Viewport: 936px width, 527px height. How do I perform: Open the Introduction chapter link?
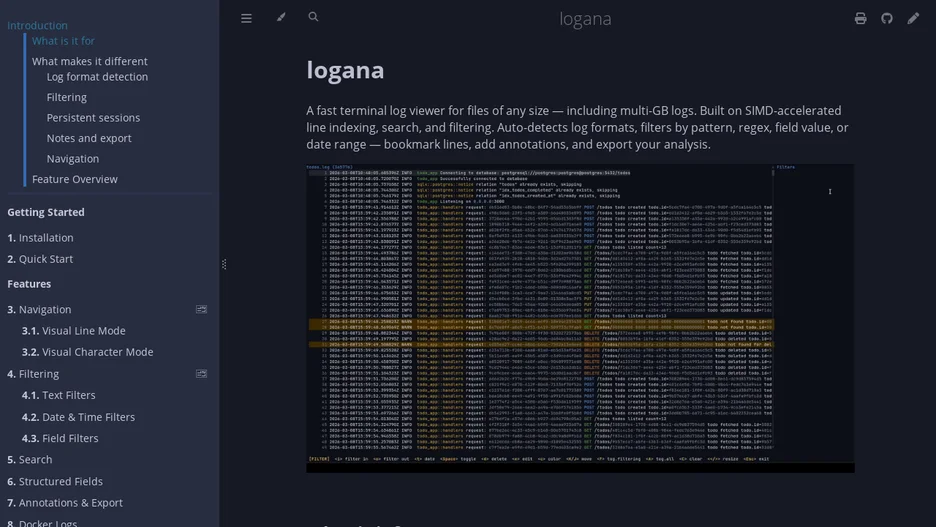coord(37,25)
